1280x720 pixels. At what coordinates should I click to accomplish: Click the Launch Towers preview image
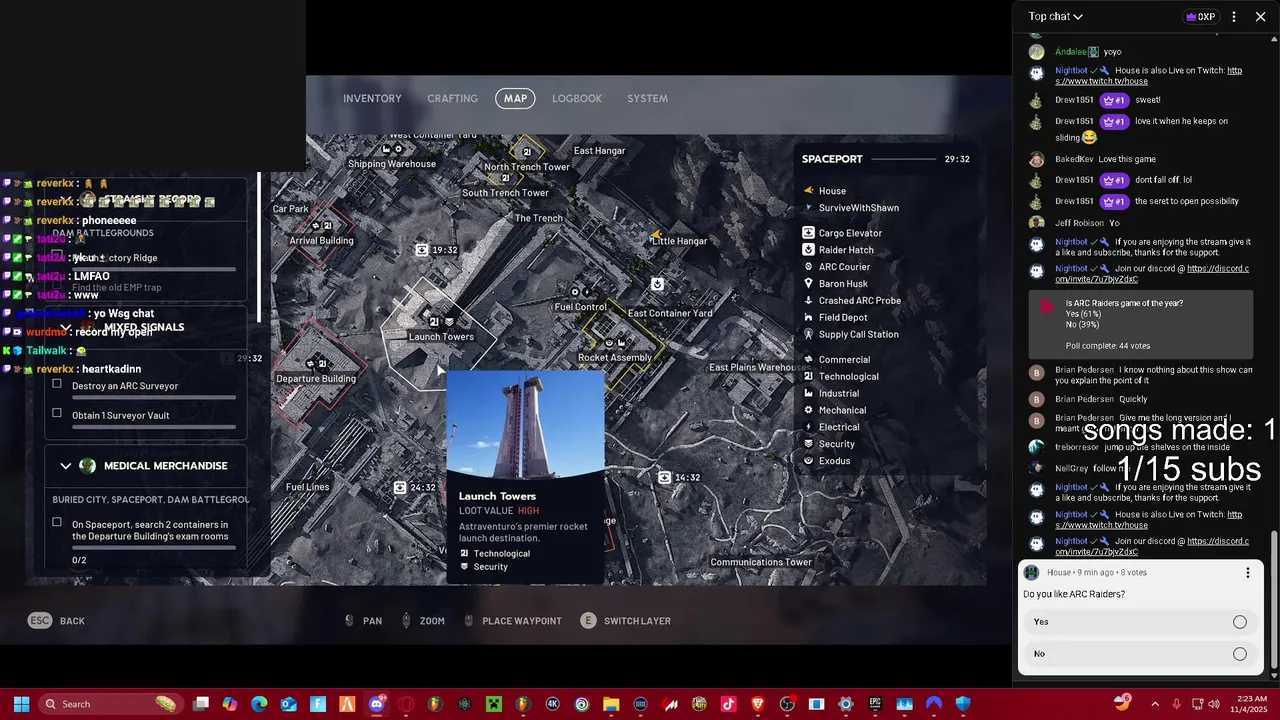(x=525, y=424)
